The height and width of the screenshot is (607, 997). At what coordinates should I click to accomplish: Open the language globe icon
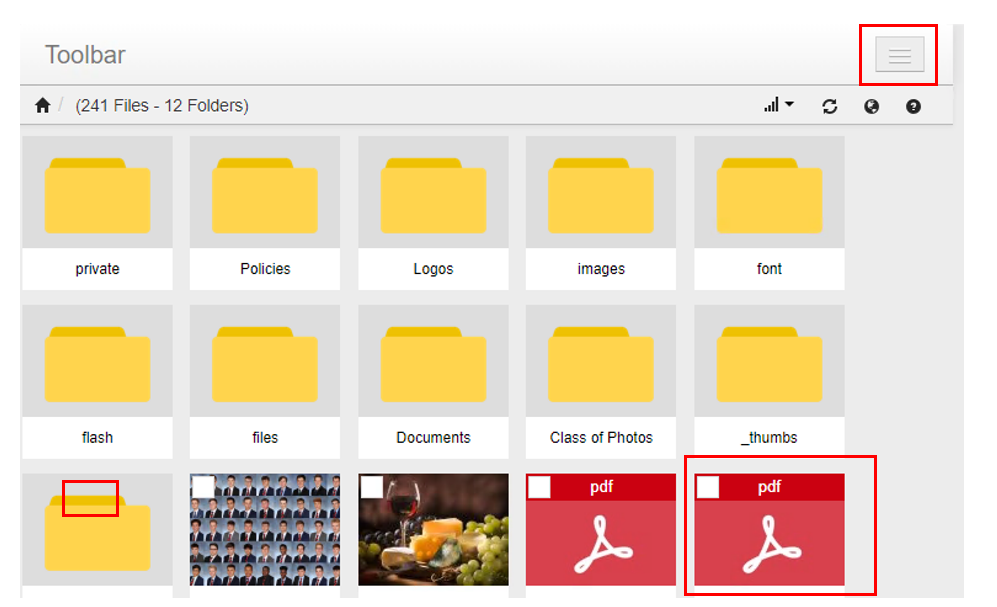[x=871, y=106]
